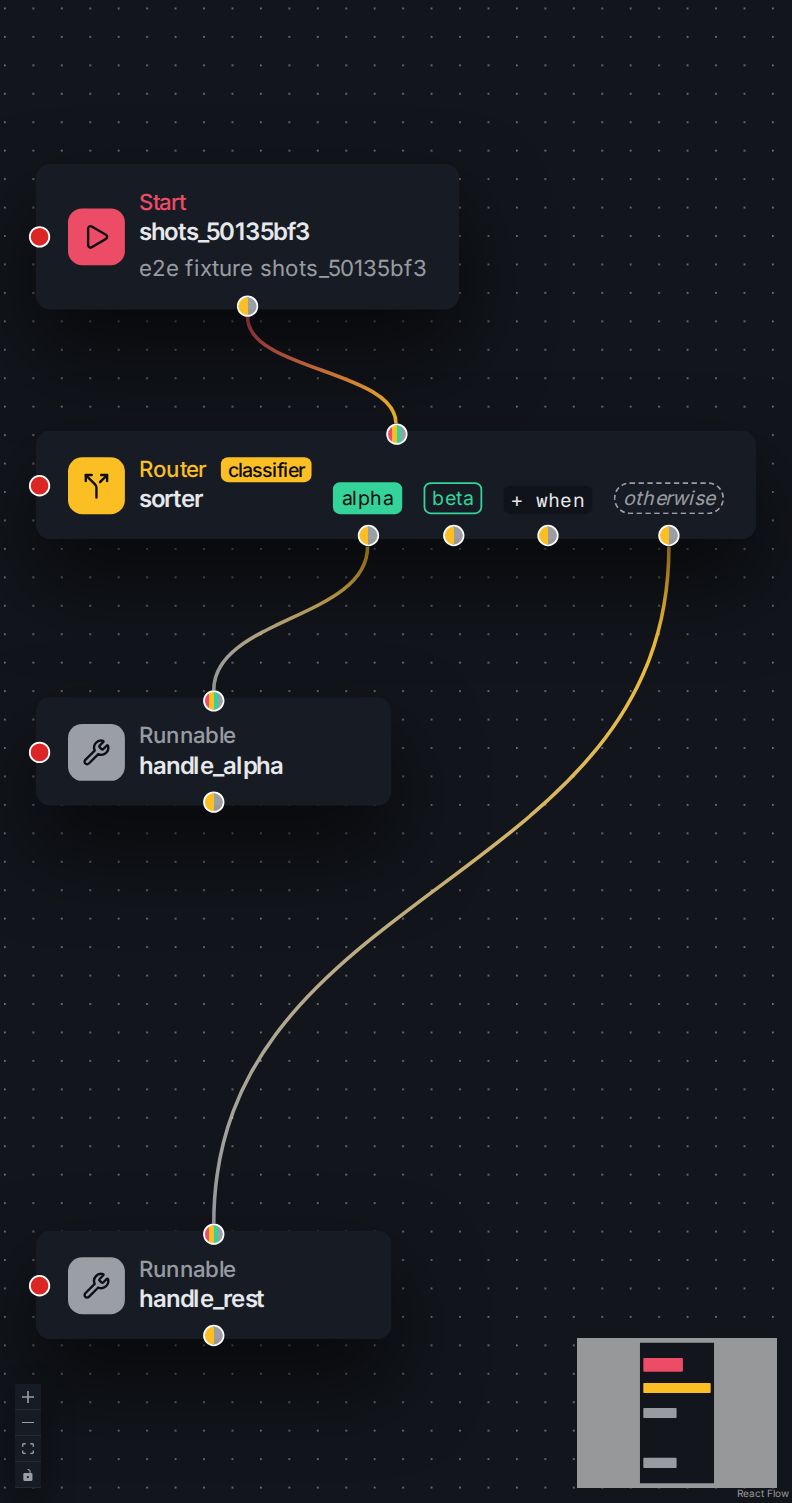The width and height of the screenshot is (792, 1503).
Task: Click handle_alpha bottom output handle
Action: [x=214, y=802]
